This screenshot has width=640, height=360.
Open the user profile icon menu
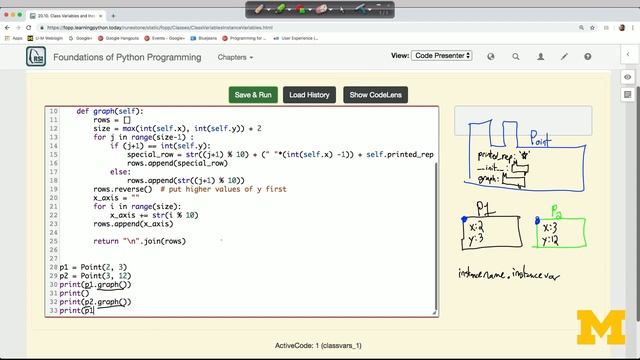(540, 57)
